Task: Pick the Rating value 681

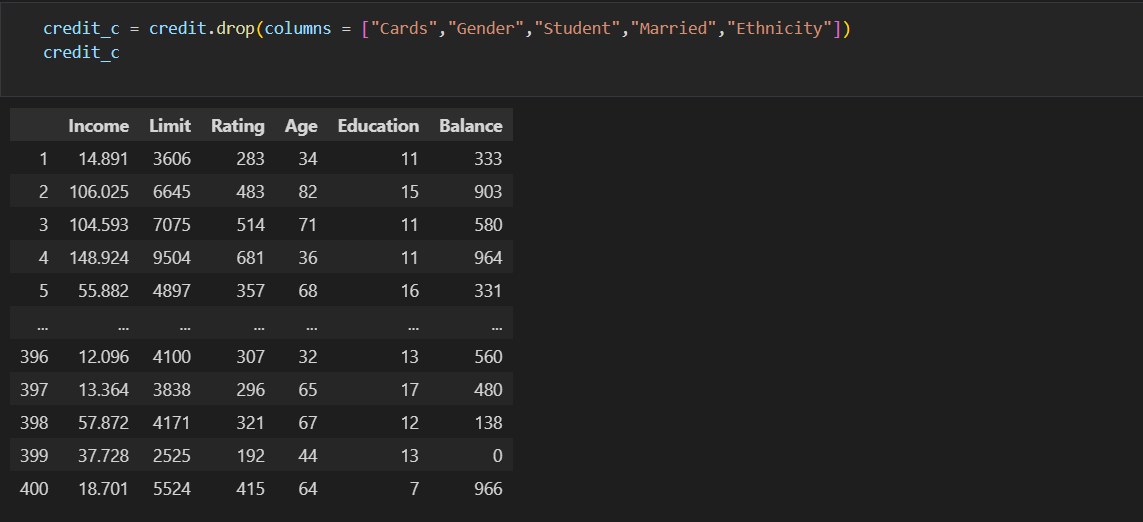Action: click(x=251, y=257)
